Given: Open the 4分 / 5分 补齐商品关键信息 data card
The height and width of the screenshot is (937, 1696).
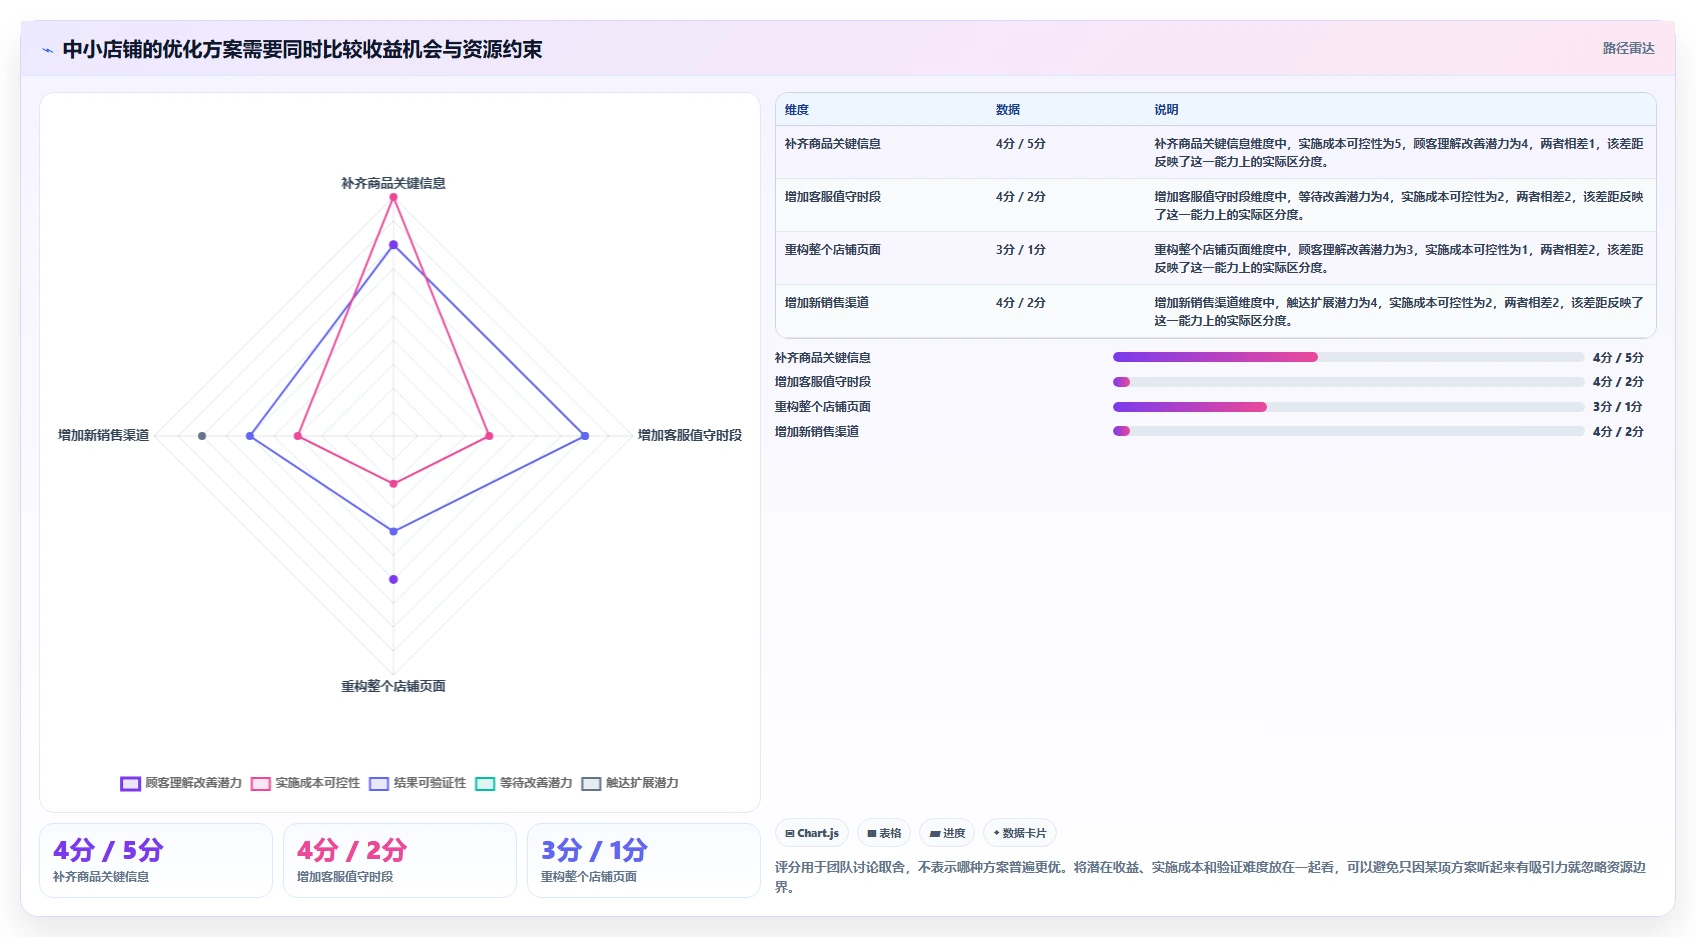Looking at the screenshot, I should 156,861.
